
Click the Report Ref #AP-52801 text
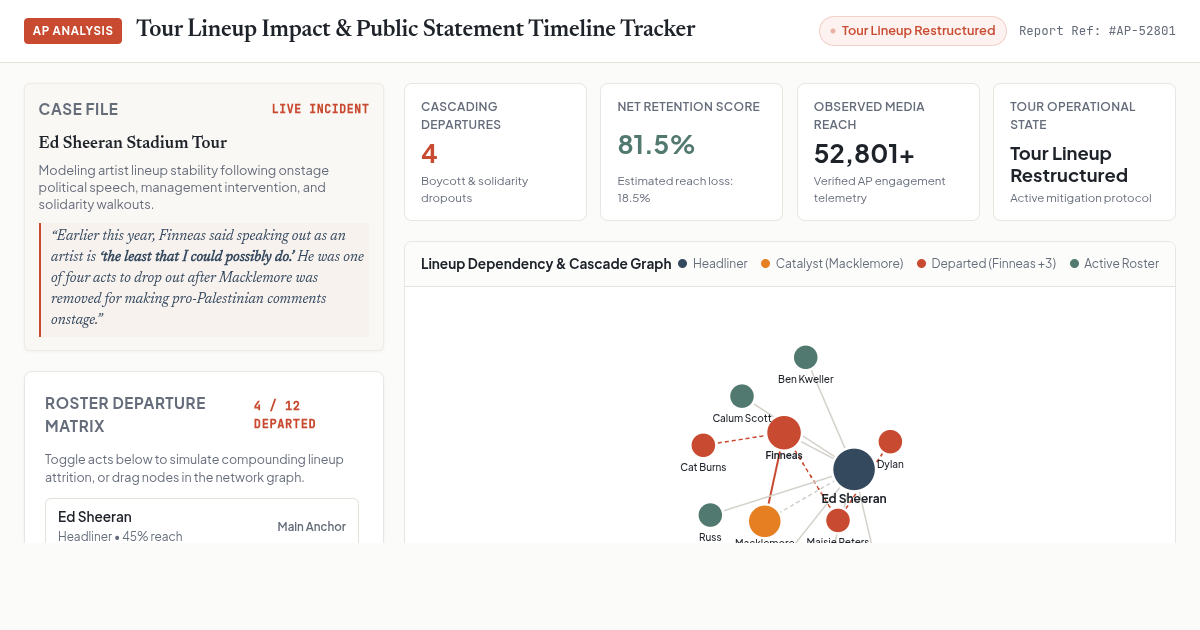(x=1097, y=31)
